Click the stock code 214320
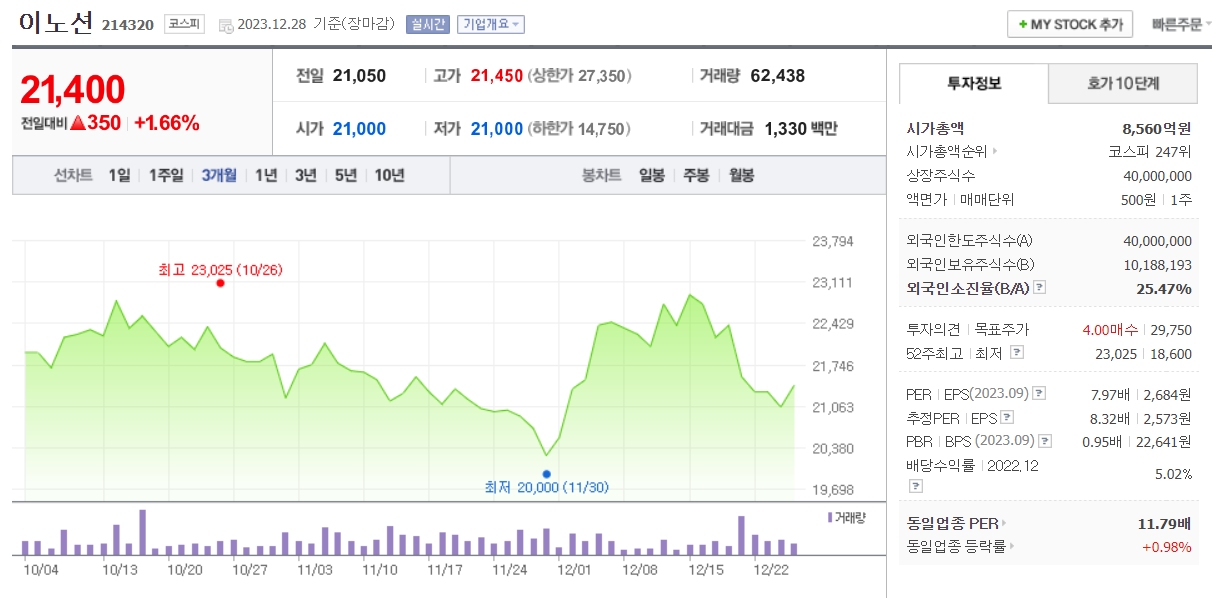The width and height of the screenshot is (1230, 598). (x=127, y=25)
